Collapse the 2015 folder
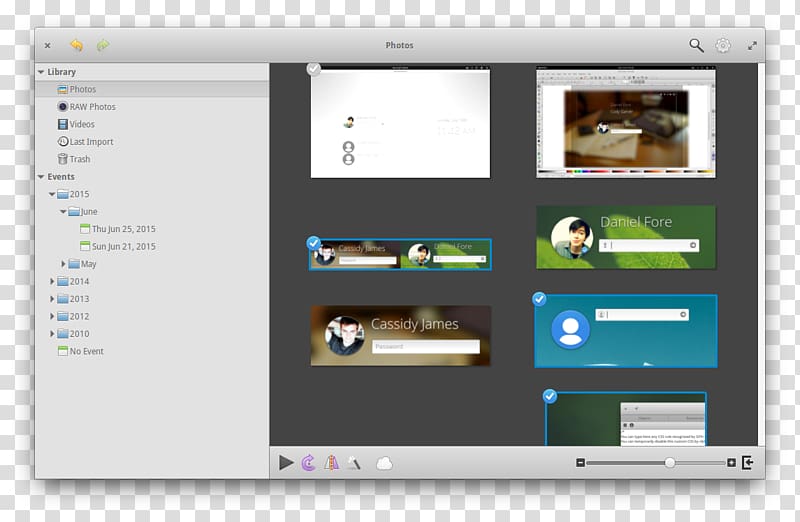800x522 pixels. [52, 194]
